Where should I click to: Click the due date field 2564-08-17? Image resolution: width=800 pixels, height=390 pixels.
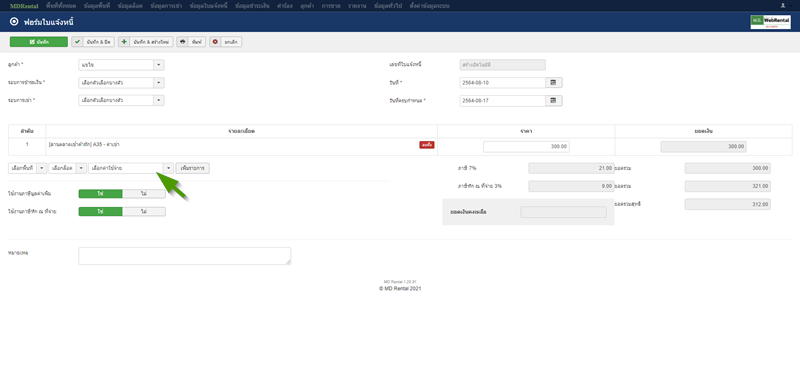tap(503, 101)
